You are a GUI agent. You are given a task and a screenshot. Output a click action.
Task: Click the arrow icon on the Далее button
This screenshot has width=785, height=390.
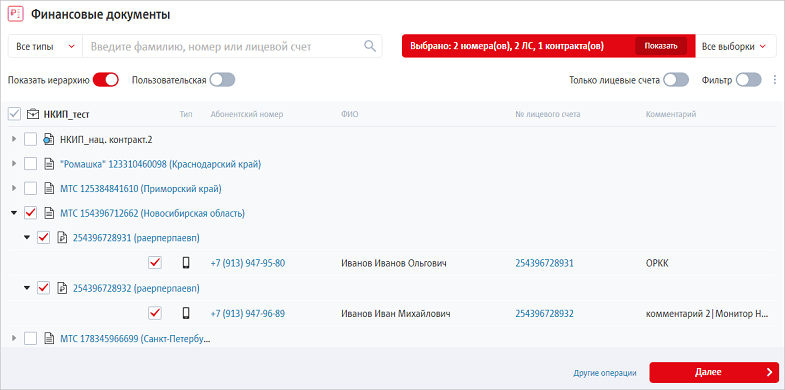769,372
